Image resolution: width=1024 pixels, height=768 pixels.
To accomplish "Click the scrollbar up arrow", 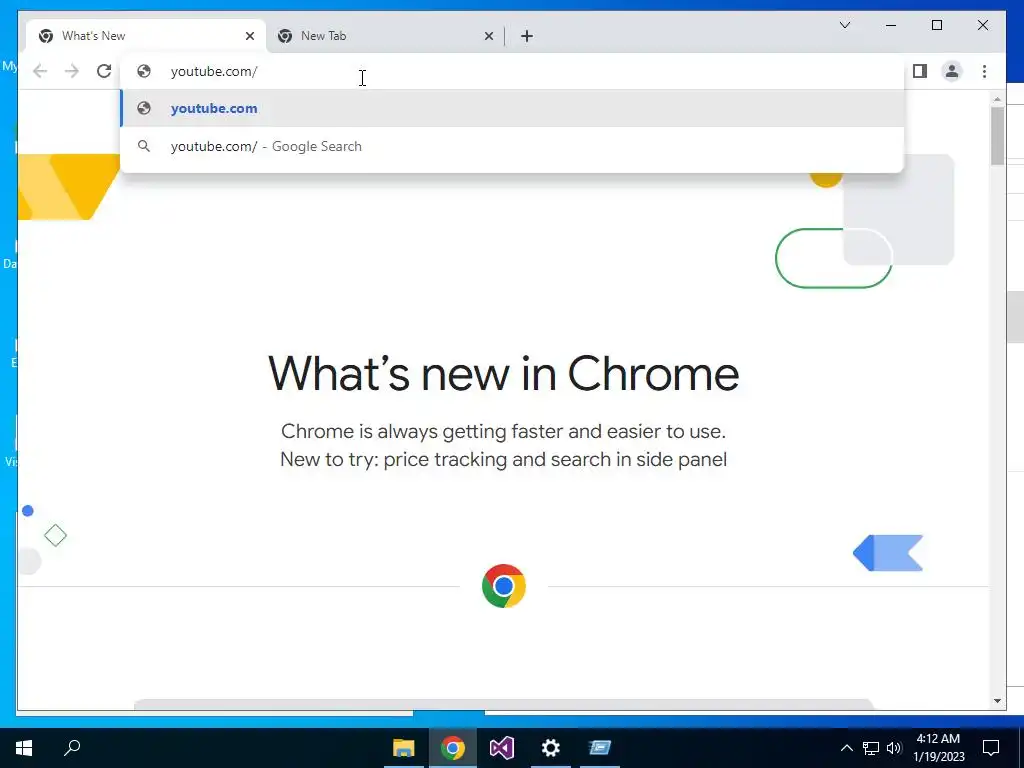I will (x=997, y=99).
